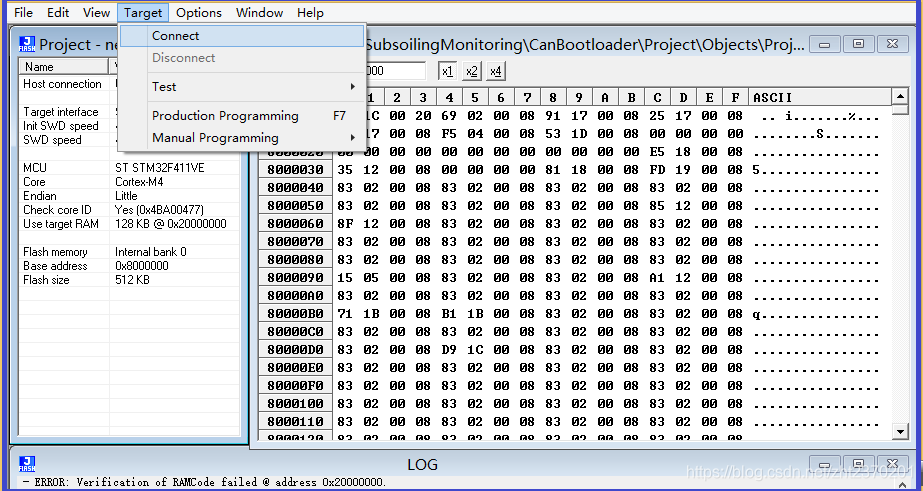
Task: Select address row 8000030
Action: [x=296, y=170]
